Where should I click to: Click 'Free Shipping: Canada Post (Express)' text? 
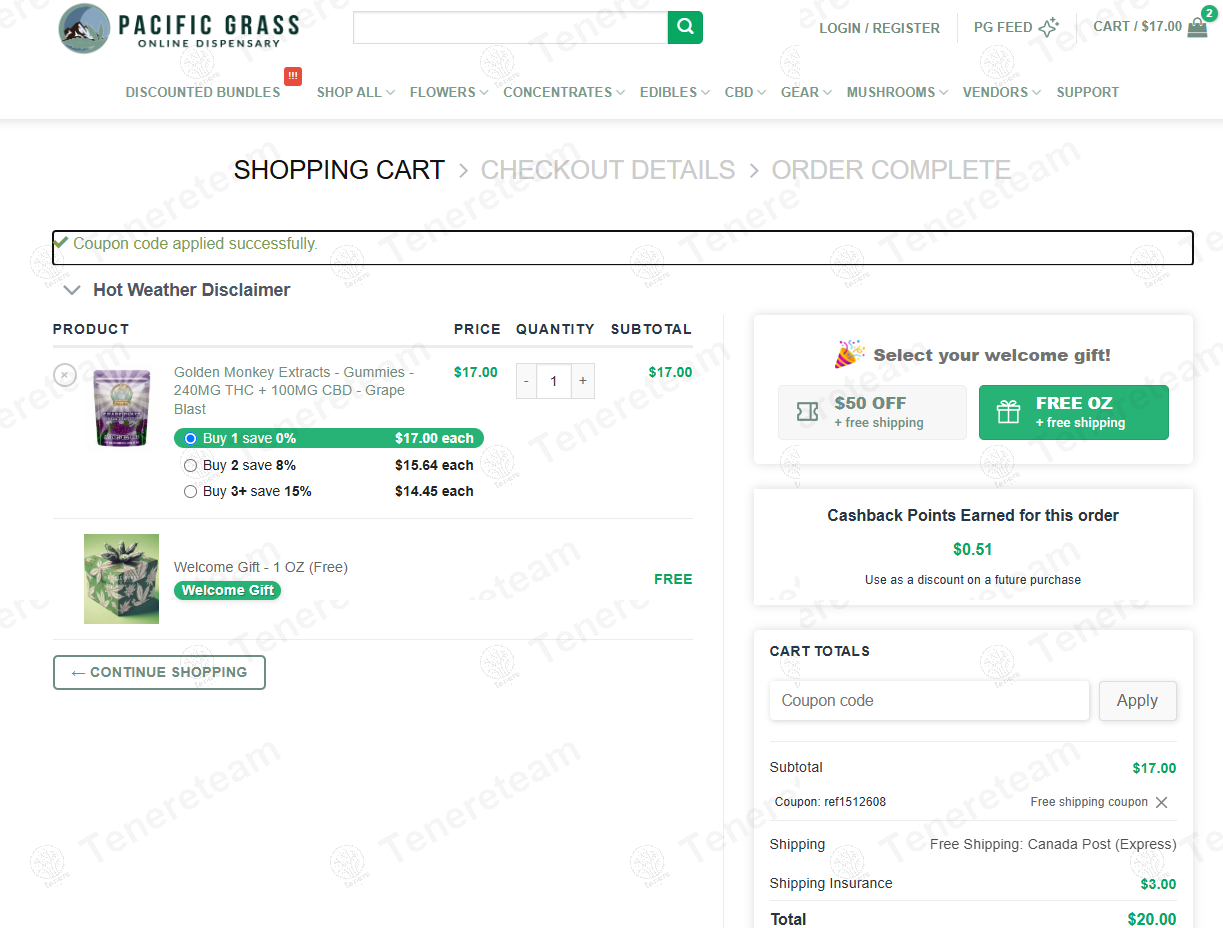tap(1053, 844)
